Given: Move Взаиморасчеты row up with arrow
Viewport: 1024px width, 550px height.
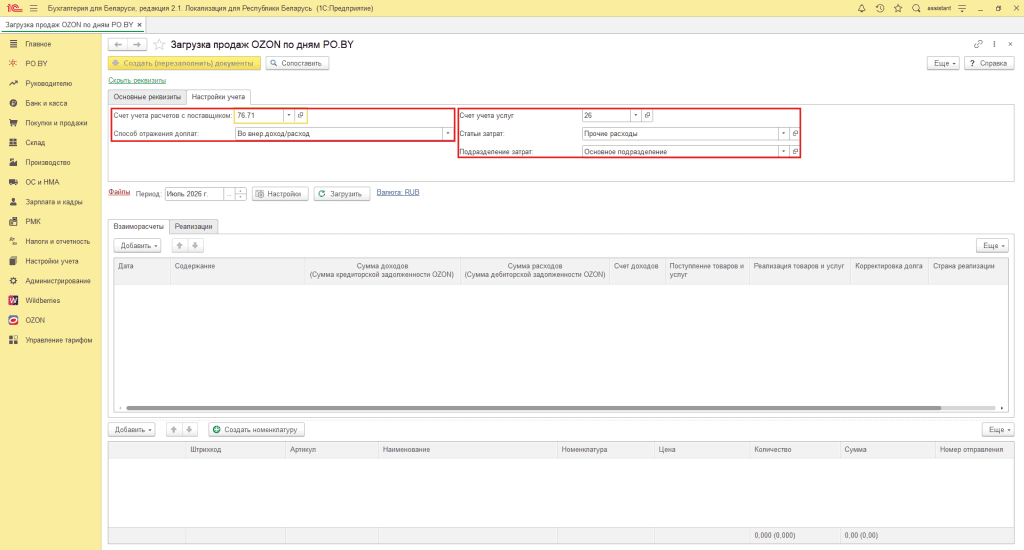Looking at the screenshot, I should click(180, 246).
